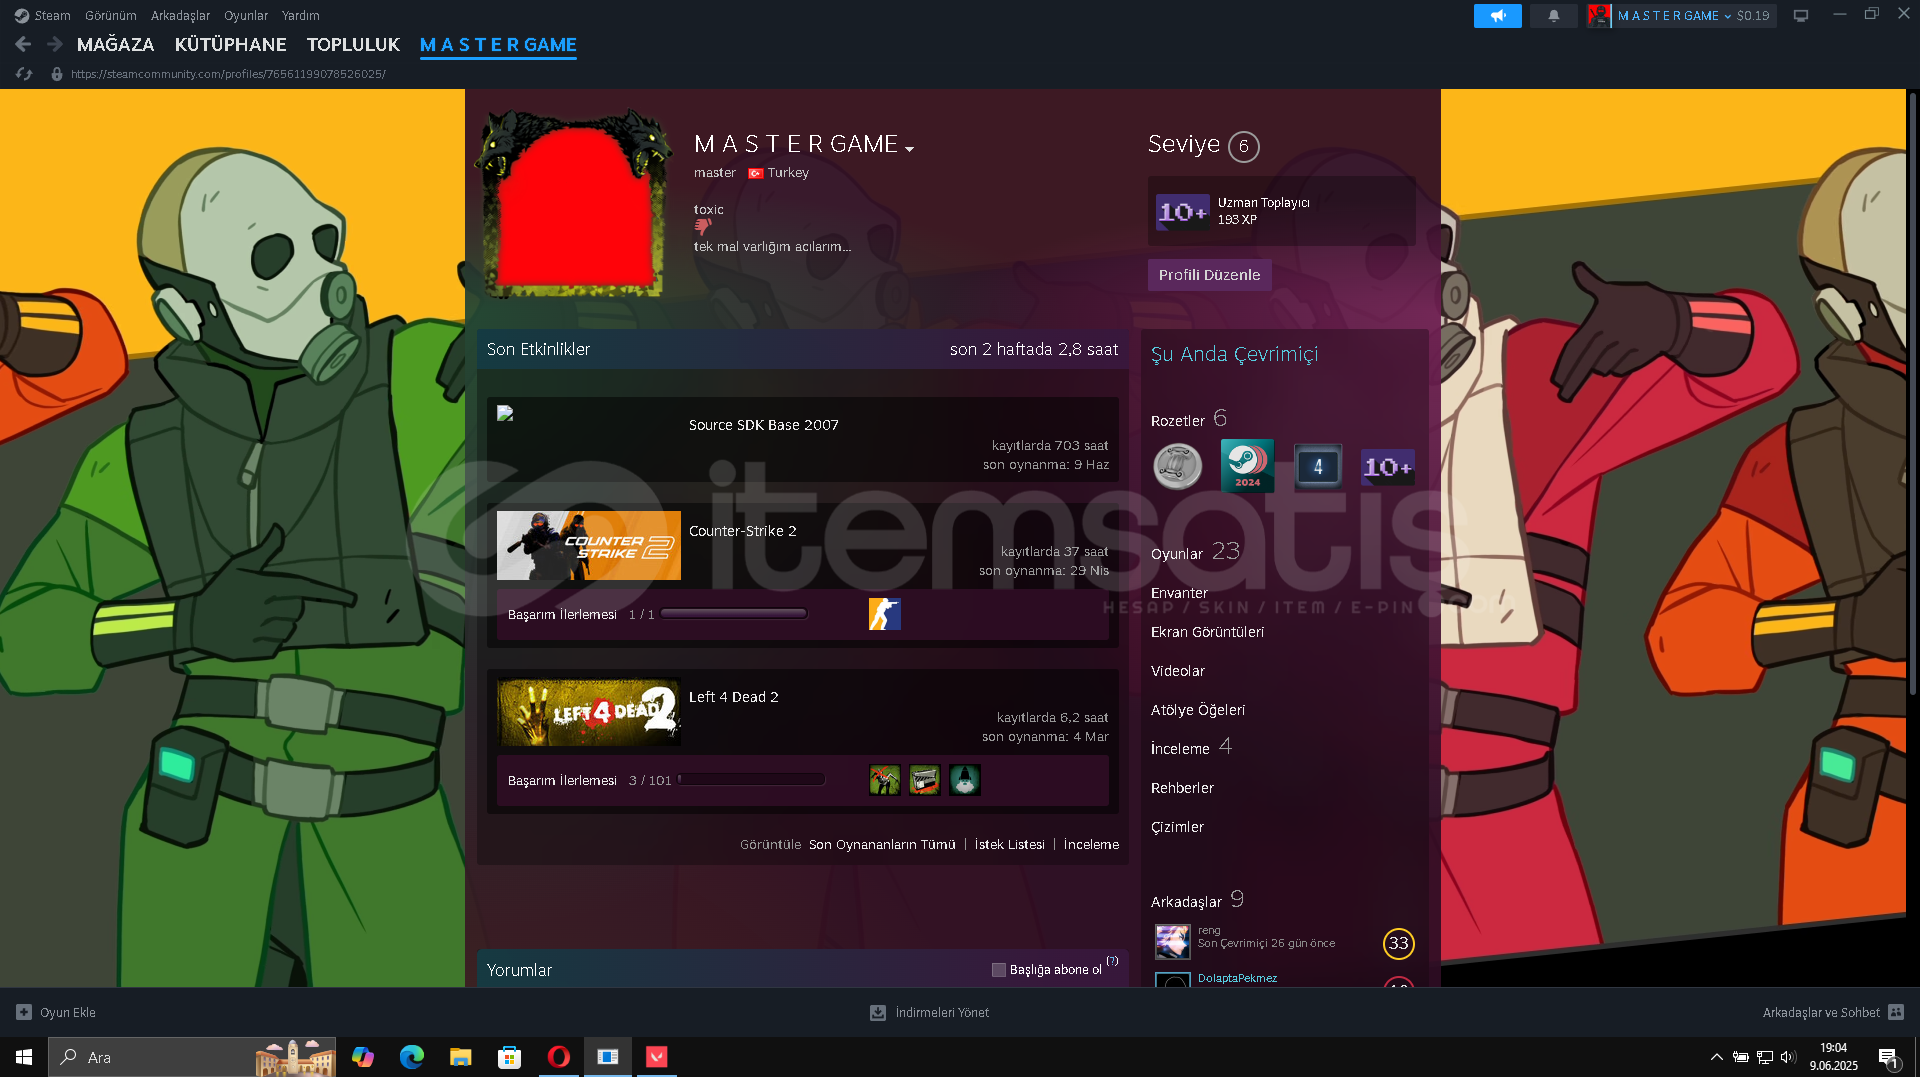
Task: Open the Opera browser on taskbar
Action: 559,1057
